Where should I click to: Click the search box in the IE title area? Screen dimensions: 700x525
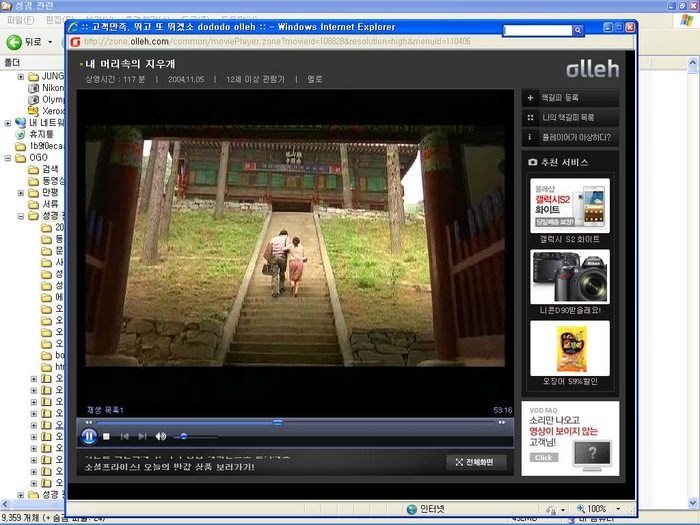(538, 30)
